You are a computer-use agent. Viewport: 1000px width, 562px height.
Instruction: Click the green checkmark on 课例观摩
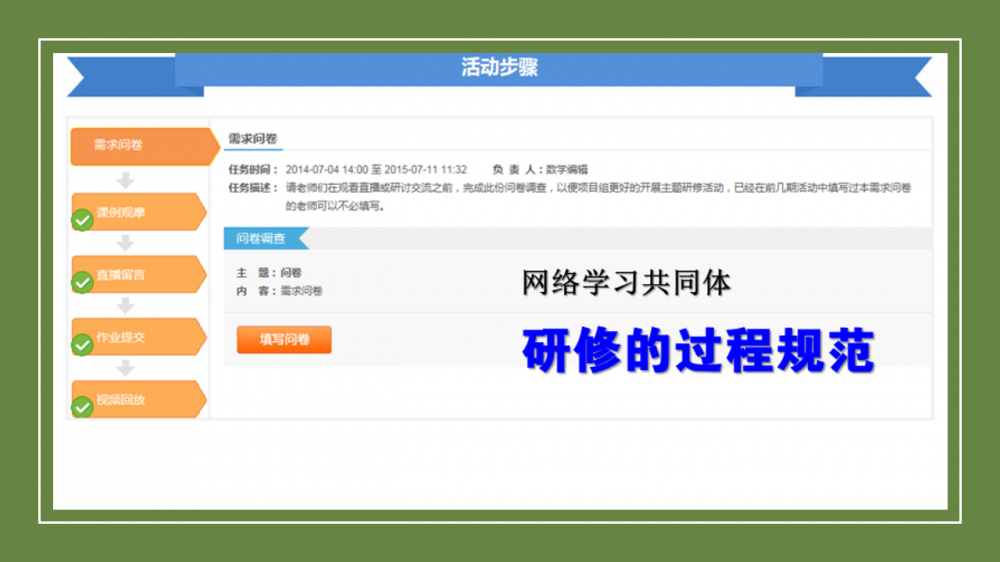coord(83,221)
